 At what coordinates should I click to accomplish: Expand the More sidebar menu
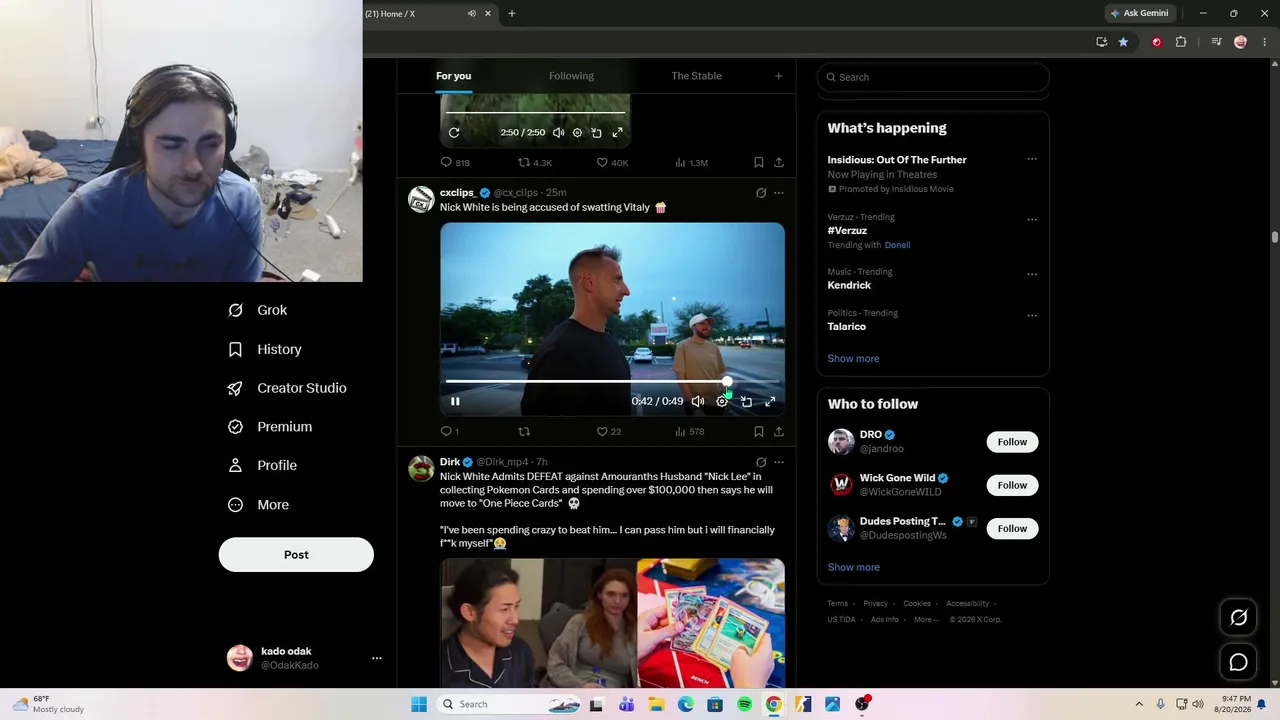point(258,505)
